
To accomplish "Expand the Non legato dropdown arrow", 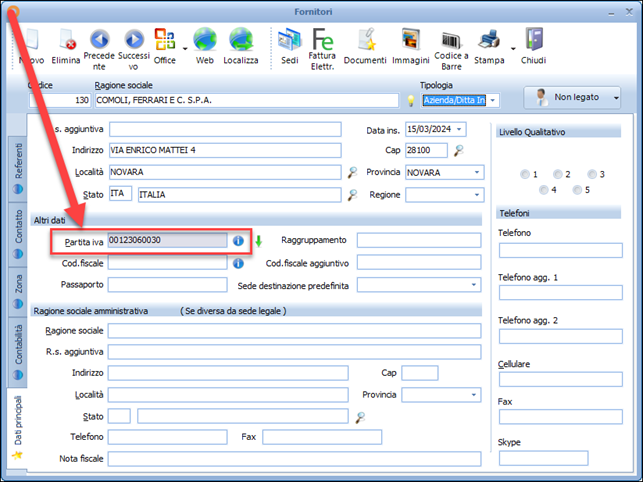I will tap(616, 98).
